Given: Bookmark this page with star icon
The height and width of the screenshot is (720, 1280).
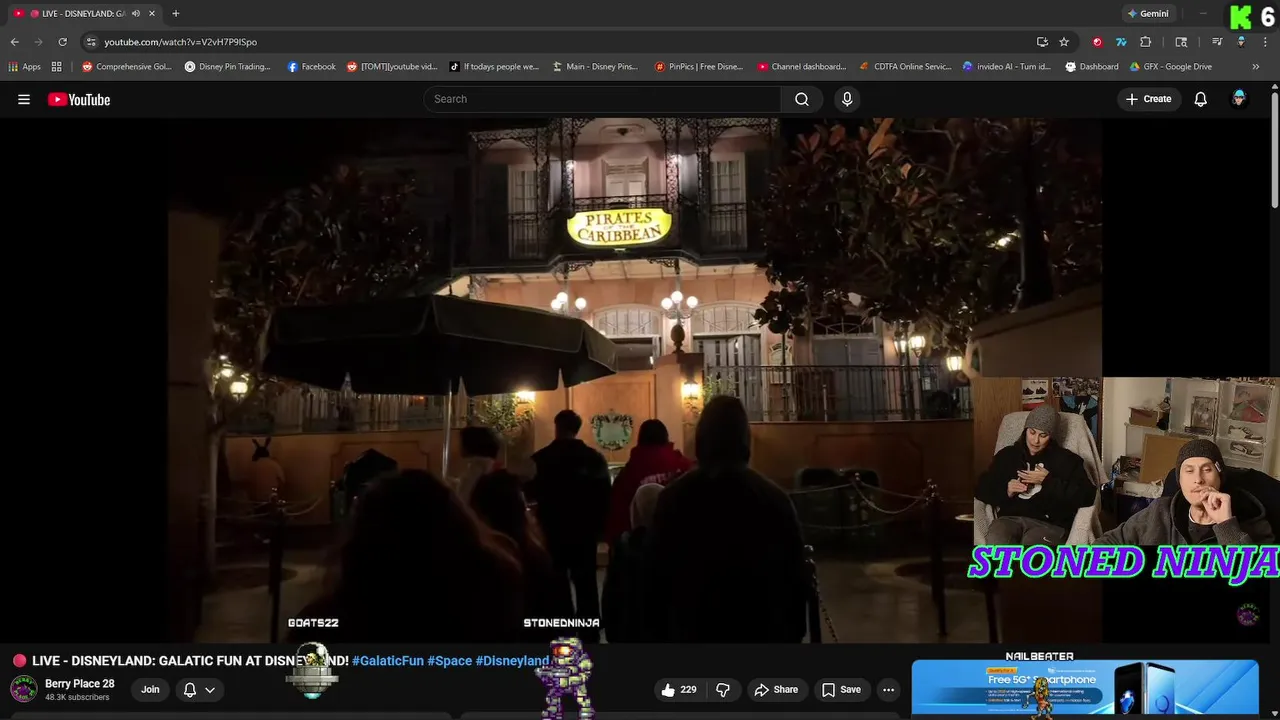Looking at the screenshot, I should point(1064,42).
